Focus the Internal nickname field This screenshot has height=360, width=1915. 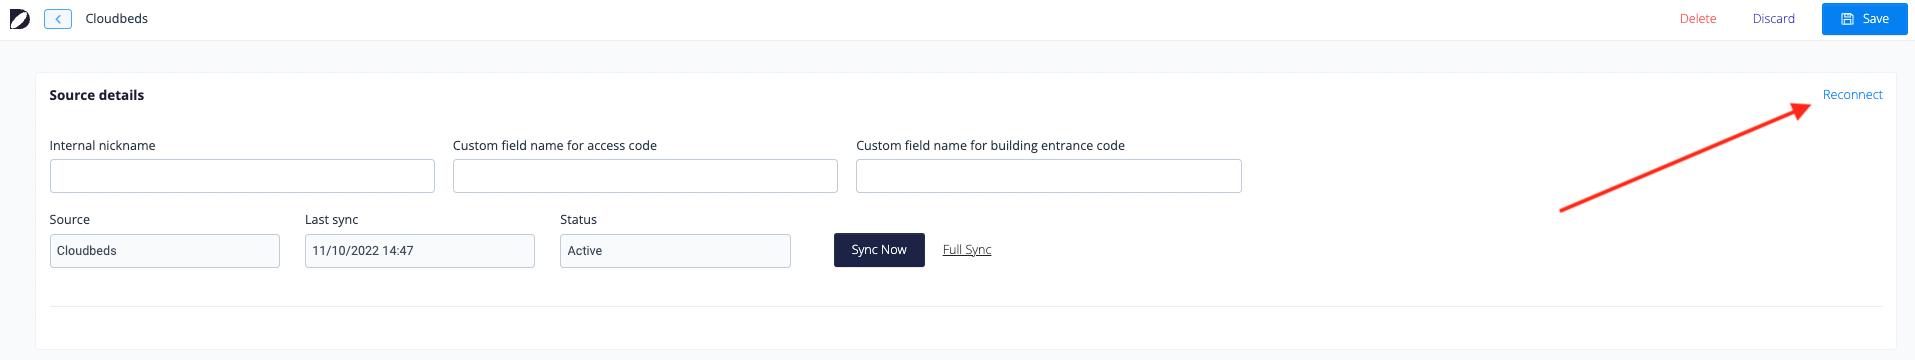tap(242, 176)
